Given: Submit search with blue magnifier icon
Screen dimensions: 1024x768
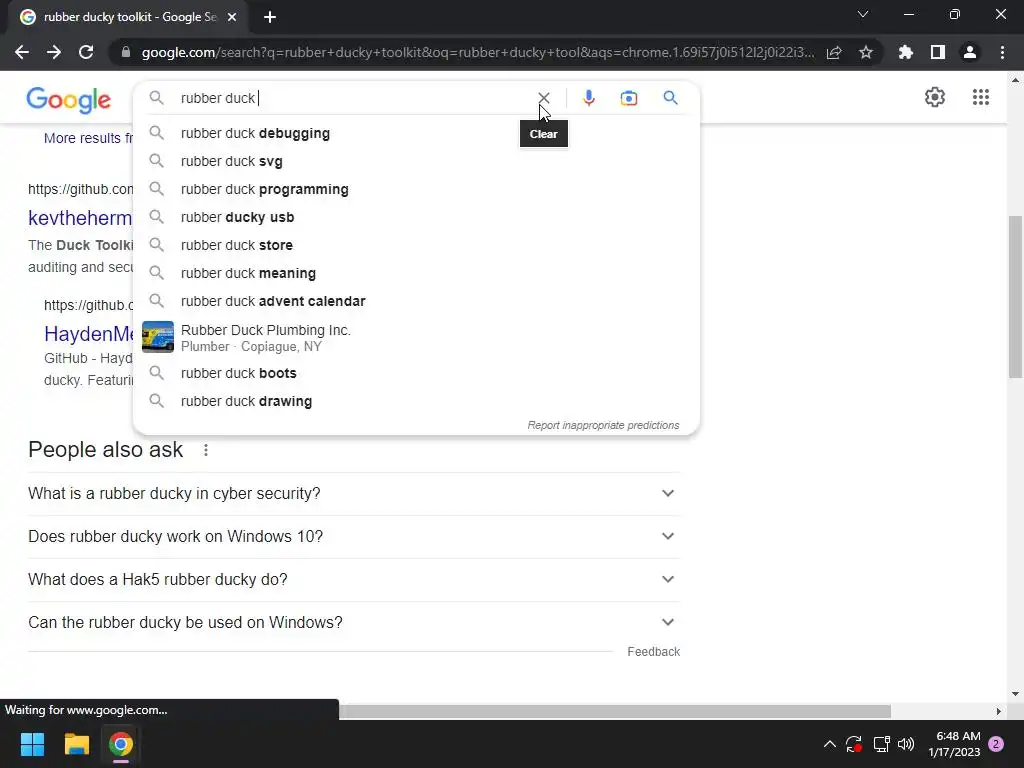Looking at the screenshot, I should pos(670,98).
